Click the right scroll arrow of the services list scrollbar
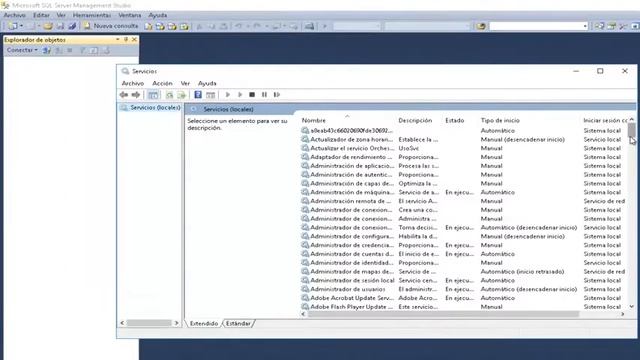Image resolution: width=640 pixels, height=360 pixels. [623, 314]
